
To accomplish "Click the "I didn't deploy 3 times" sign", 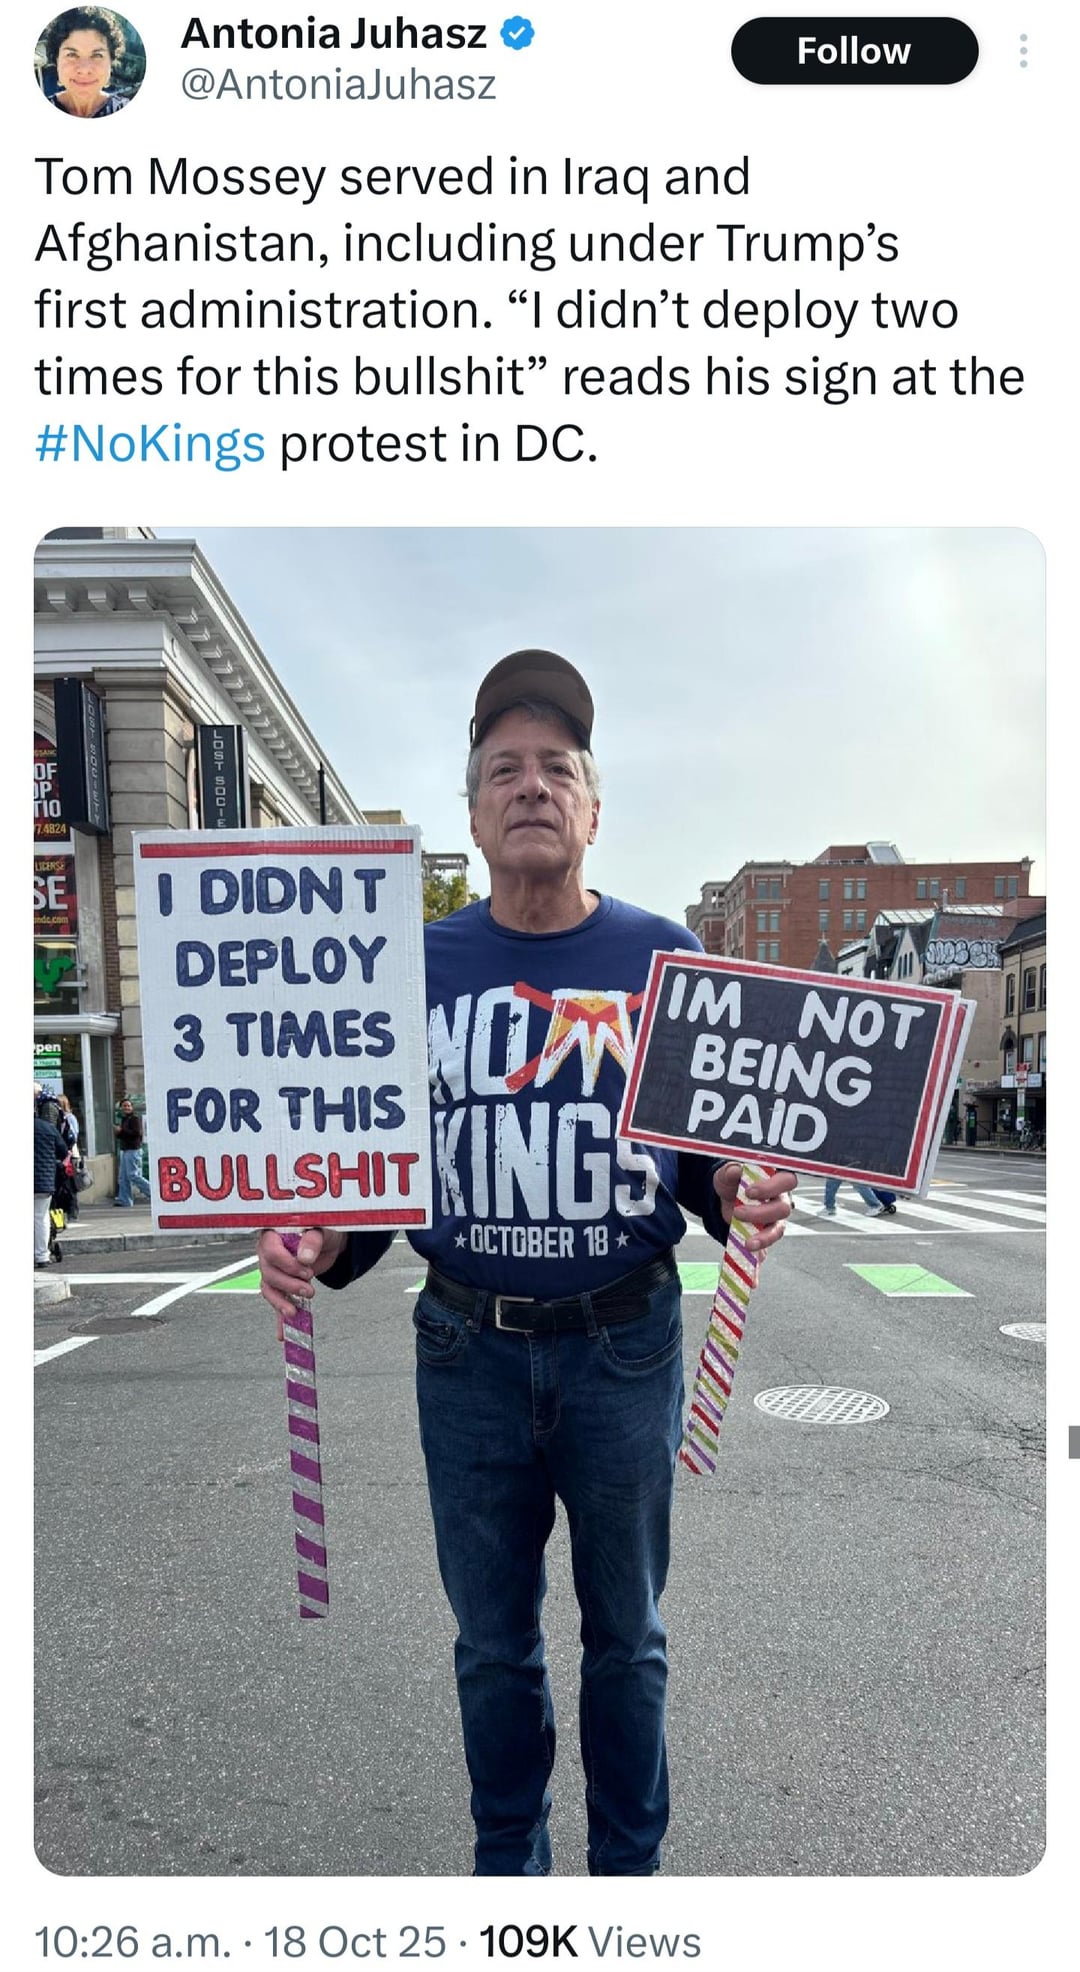I will (283, 1025).
